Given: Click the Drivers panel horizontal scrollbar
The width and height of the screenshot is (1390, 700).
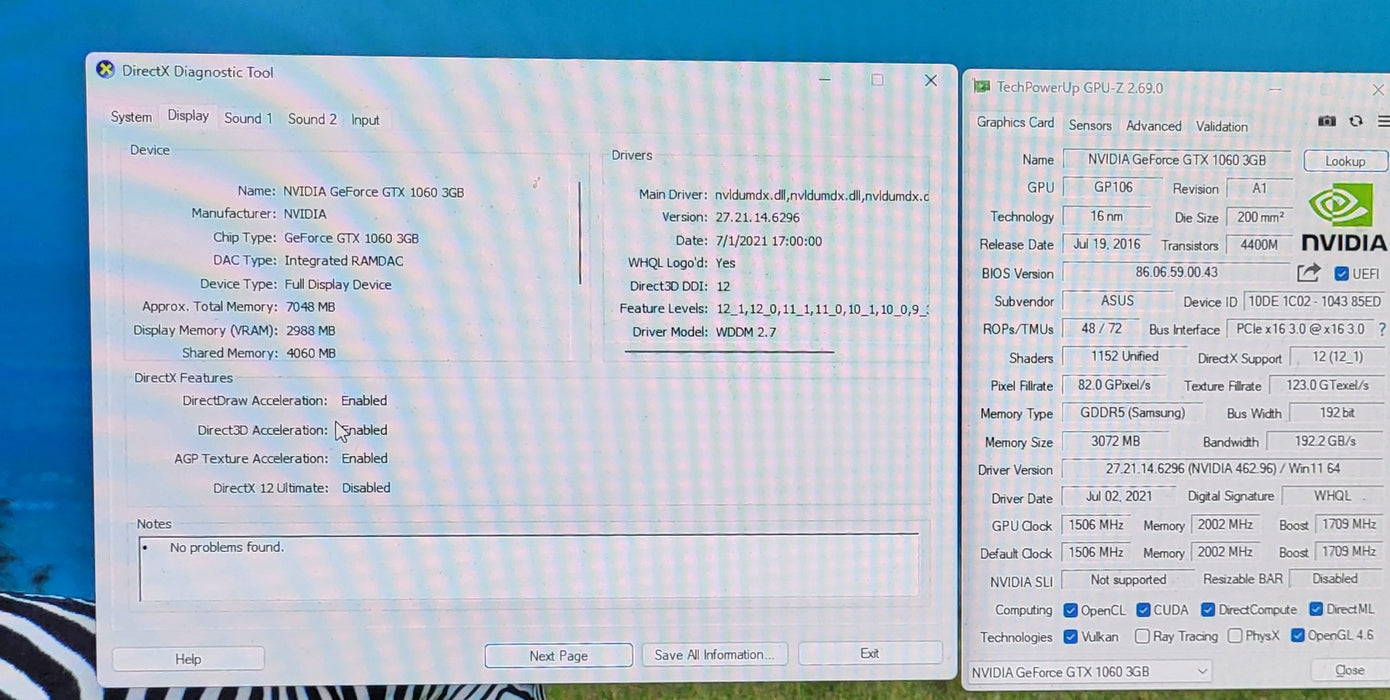Looking at the screenshot, I should [x=729, y=352].
